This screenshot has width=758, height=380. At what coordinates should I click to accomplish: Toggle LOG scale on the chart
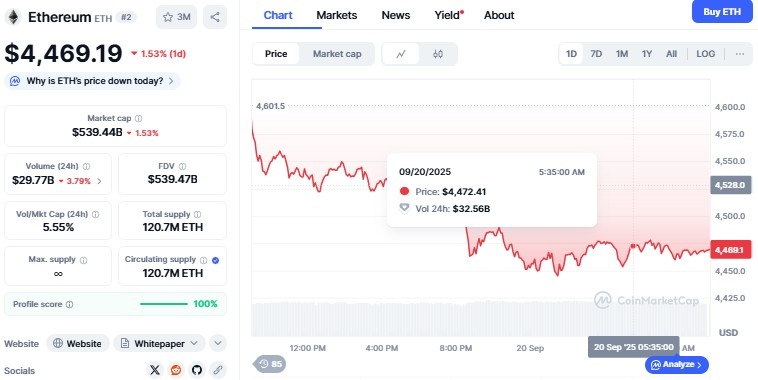click(x=705, y=54)
